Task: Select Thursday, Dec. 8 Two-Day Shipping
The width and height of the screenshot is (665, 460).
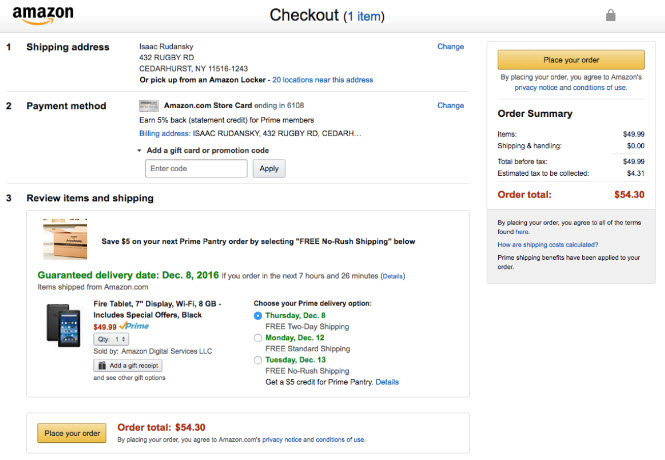Action: click(258, 315)
